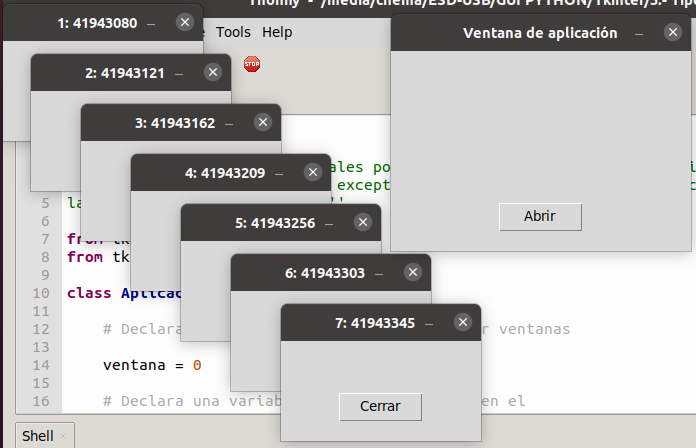Close window titled 2: 41943121
696x448 pixels.
click(x=213, y=72)
